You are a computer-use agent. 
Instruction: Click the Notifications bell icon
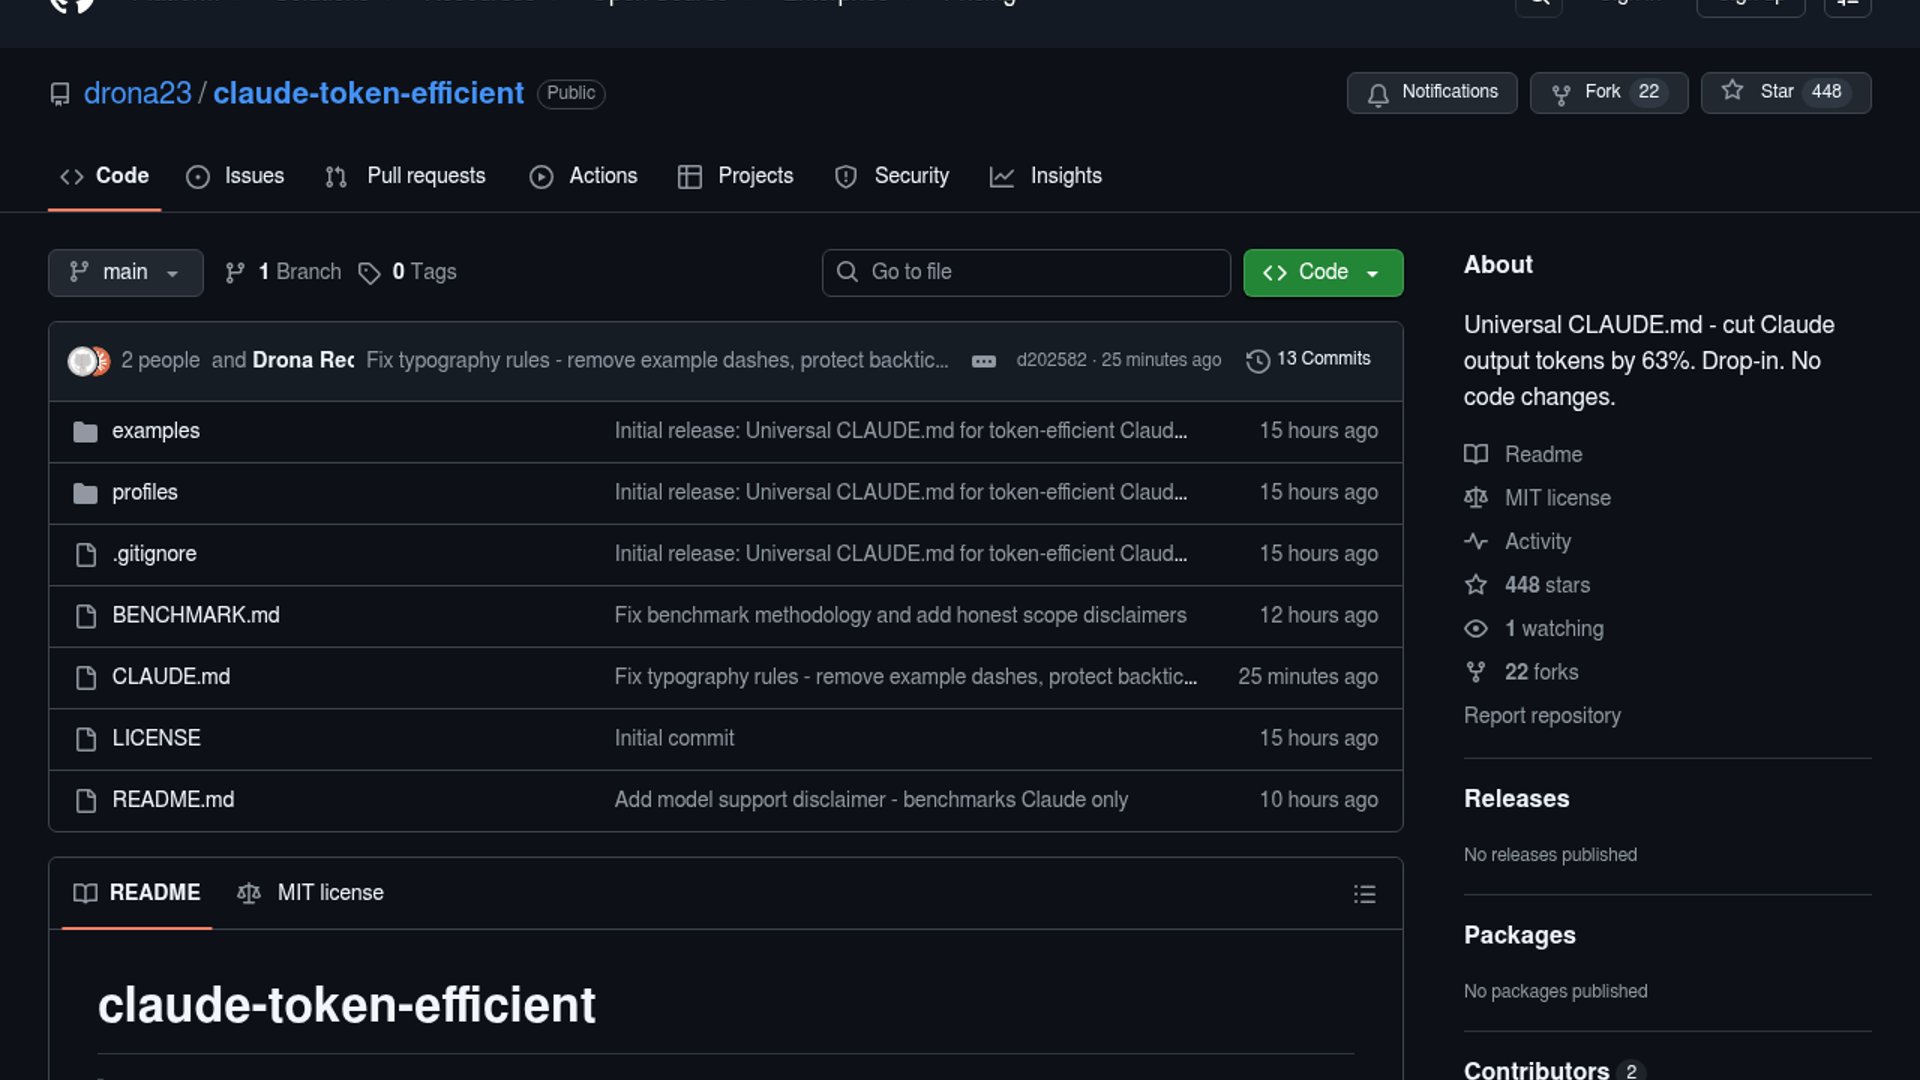click(x=1378, y=94)
